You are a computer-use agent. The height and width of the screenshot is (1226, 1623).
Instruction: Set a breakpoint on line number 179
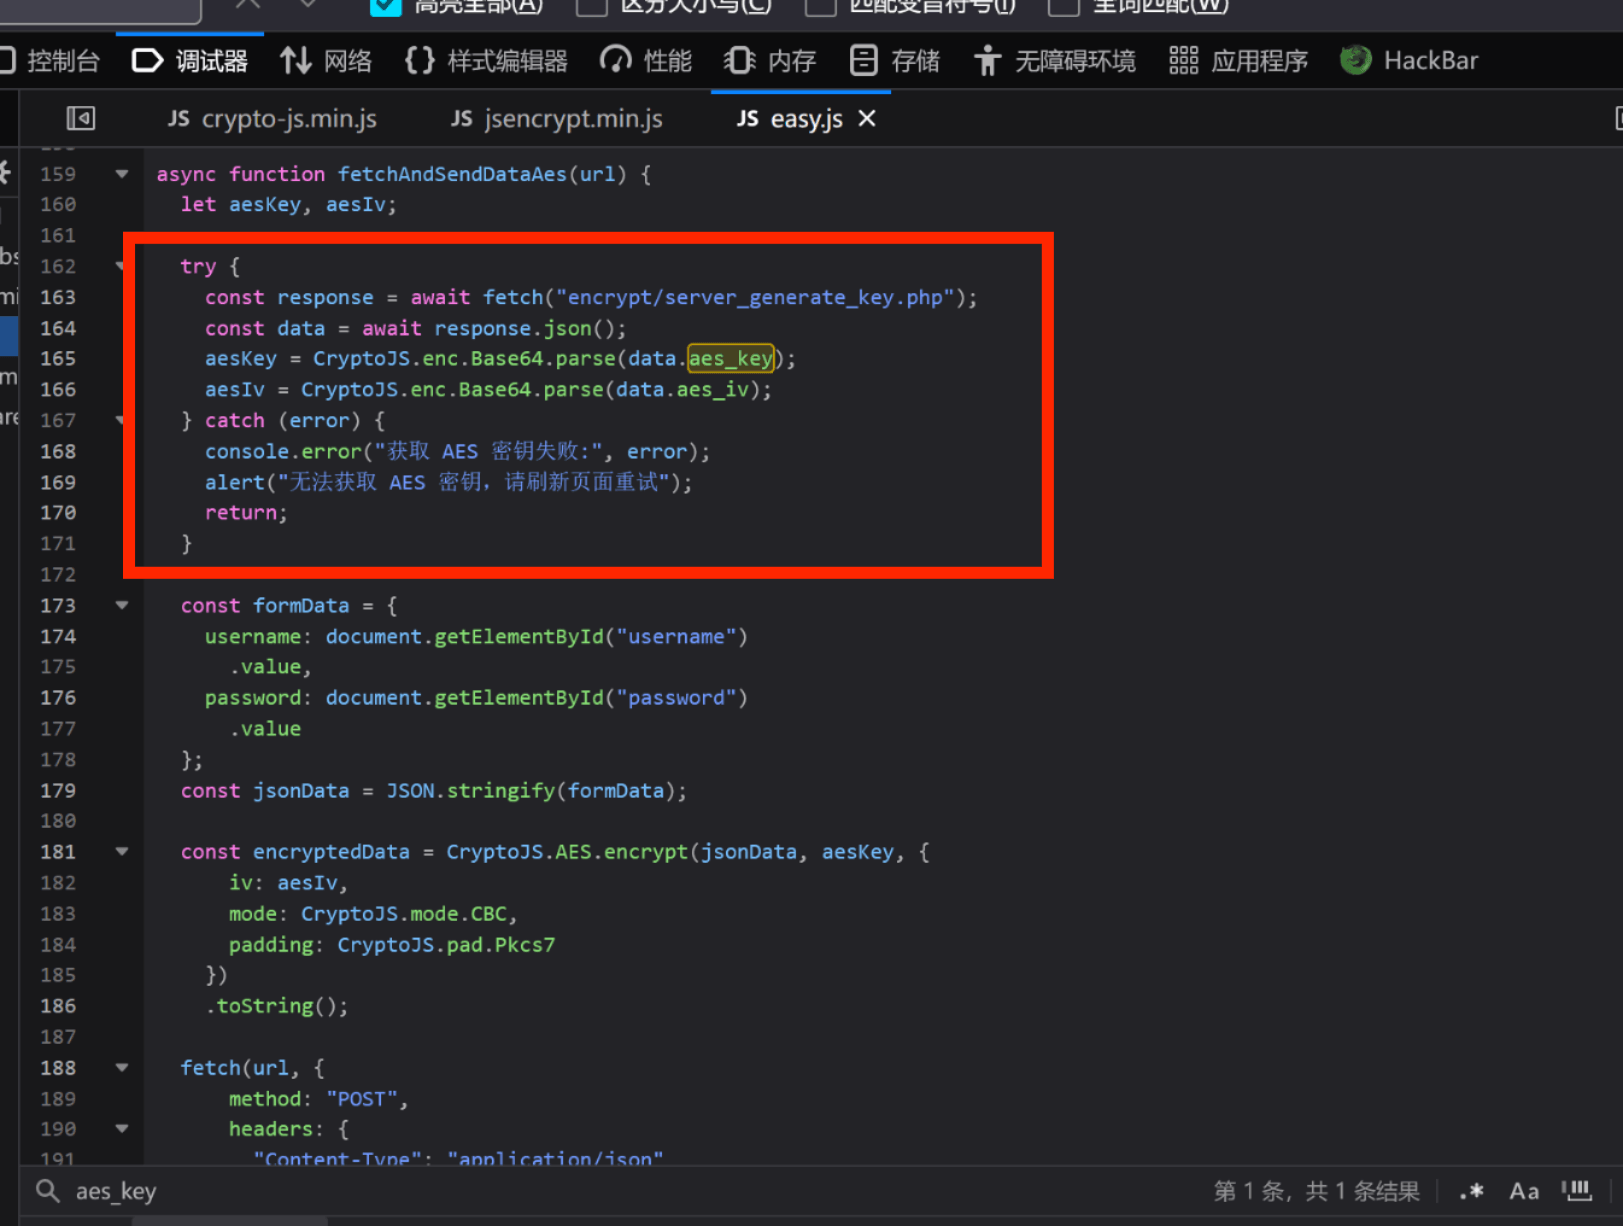(58, 790)
